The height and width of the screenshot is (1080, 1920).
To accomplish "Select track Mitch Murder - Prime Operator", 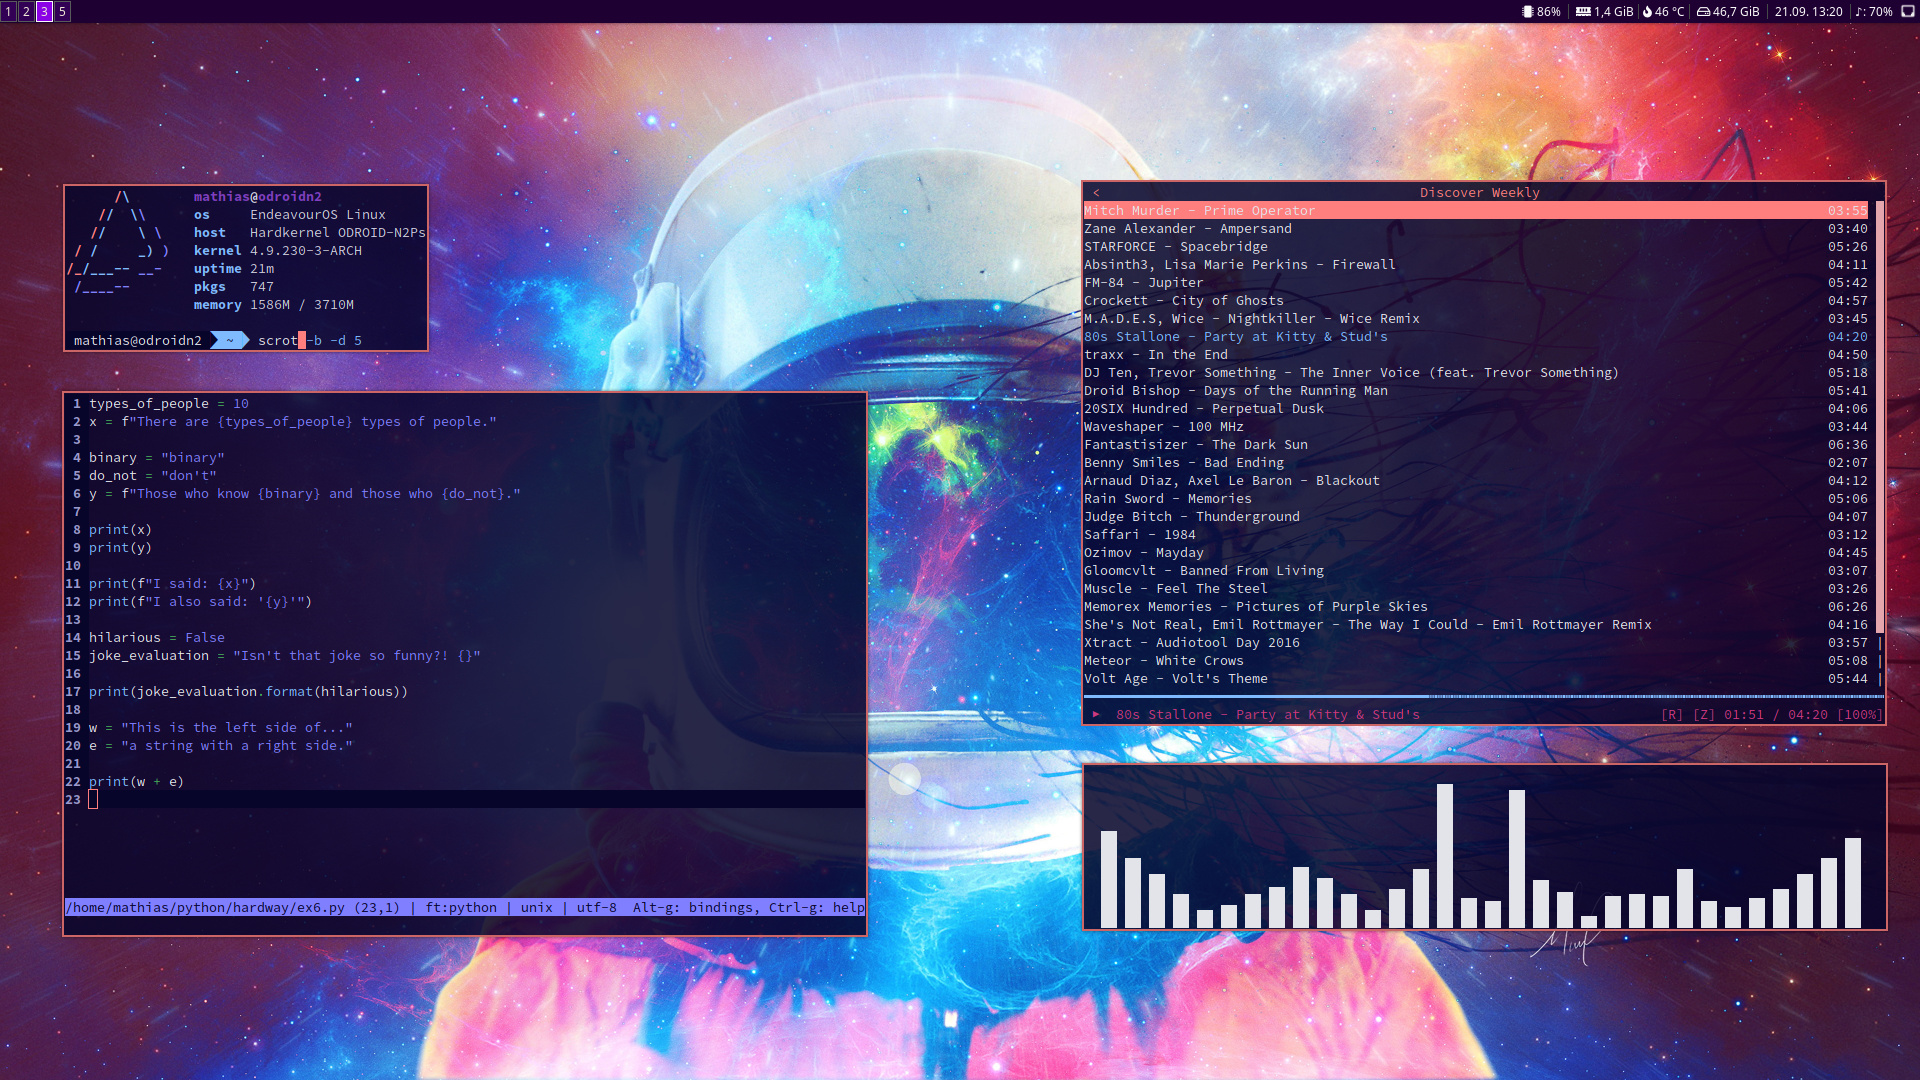I will click(1199, 210).
